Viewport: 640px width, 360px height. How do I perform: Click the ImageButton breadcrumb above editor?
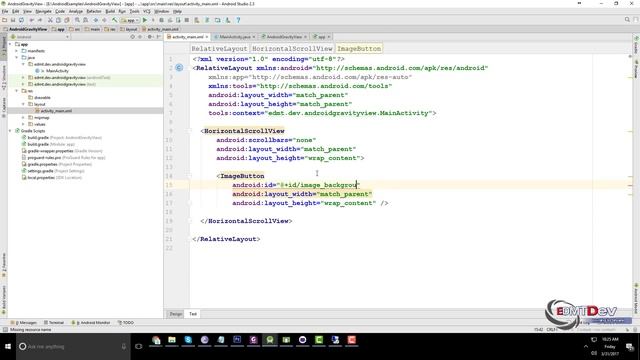click(359, 49)
